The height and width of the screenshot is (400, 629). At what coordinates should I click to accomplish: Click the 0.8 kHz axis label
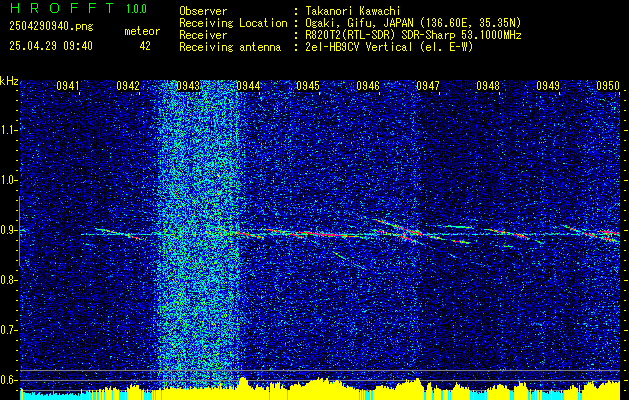point(9,280)
